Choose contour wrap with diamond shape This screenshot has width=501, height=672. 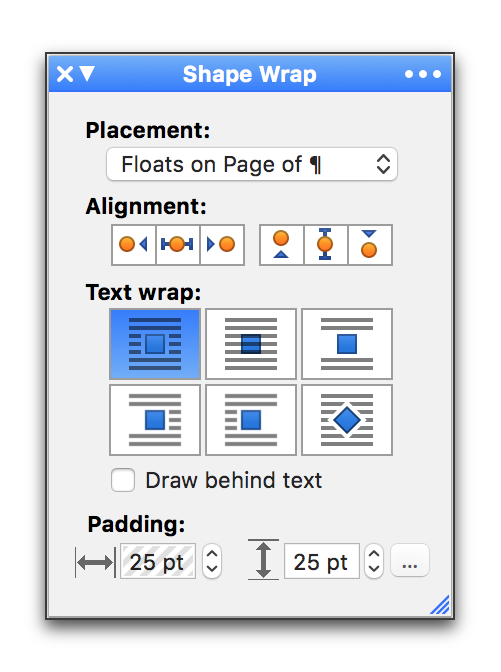pyautogui.click(x=347, y=420)
